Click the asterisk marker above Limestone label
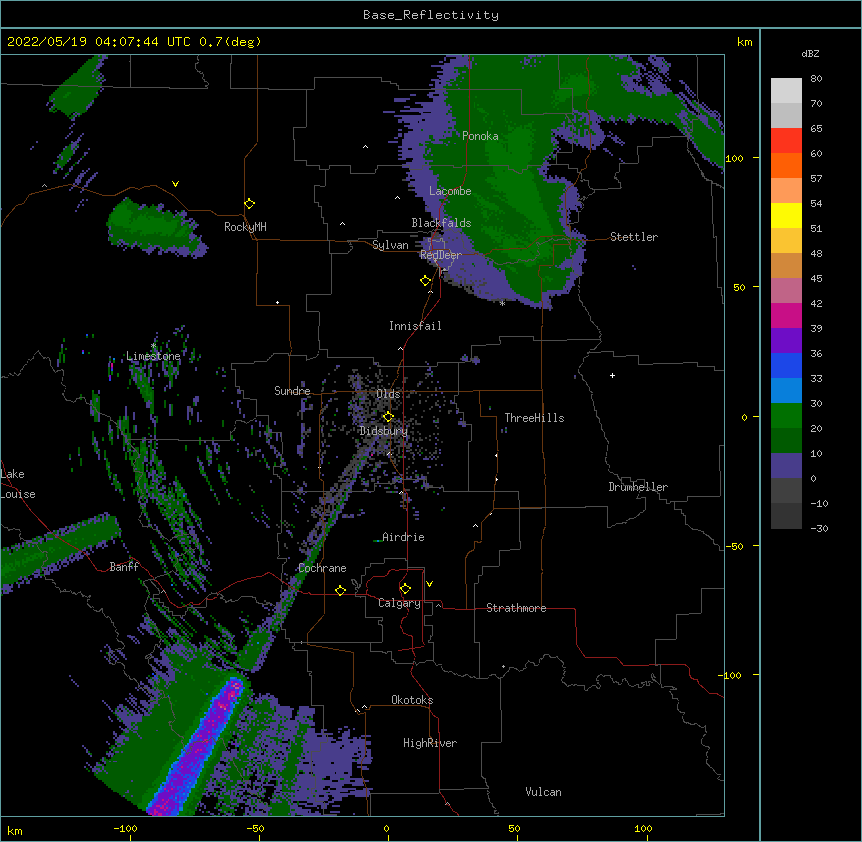 (x=153, y=346)
